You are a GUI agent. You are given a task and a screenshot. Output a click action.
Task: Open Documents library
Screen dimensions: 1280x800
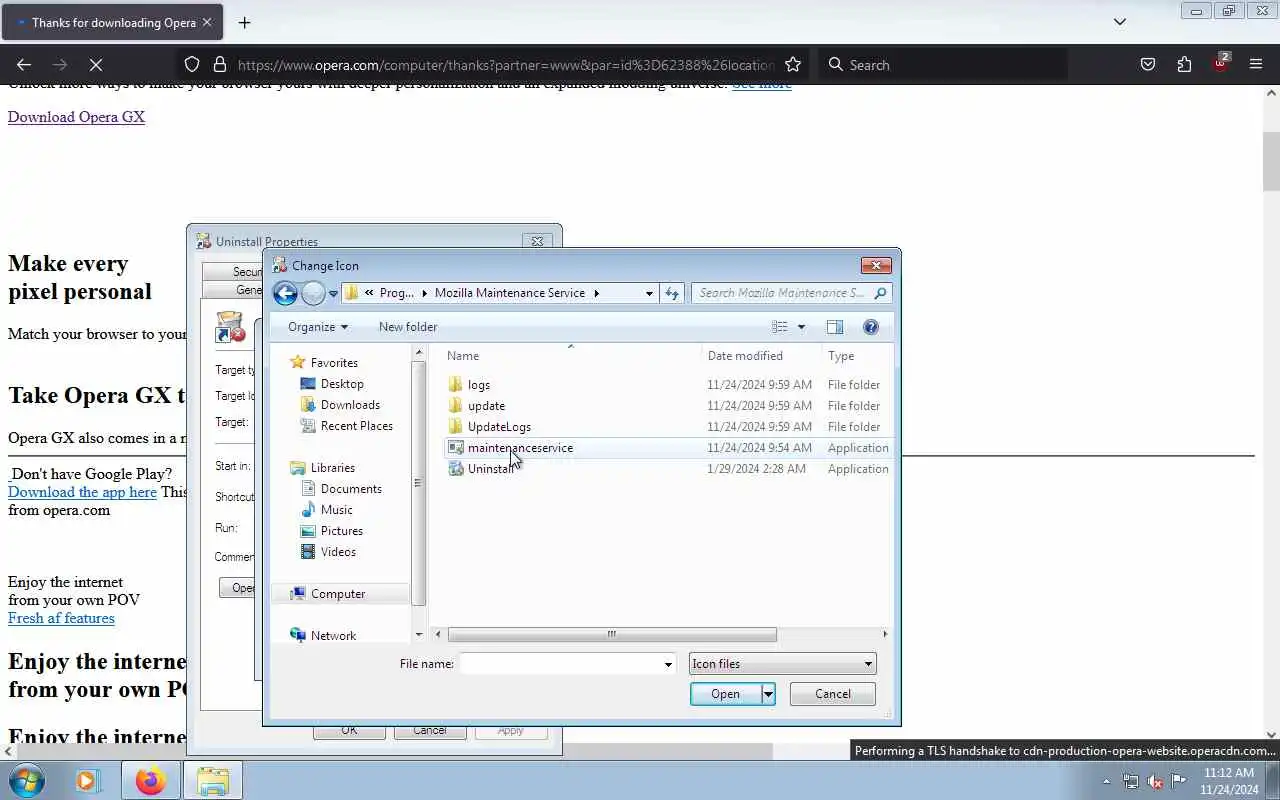click(351, 489)
